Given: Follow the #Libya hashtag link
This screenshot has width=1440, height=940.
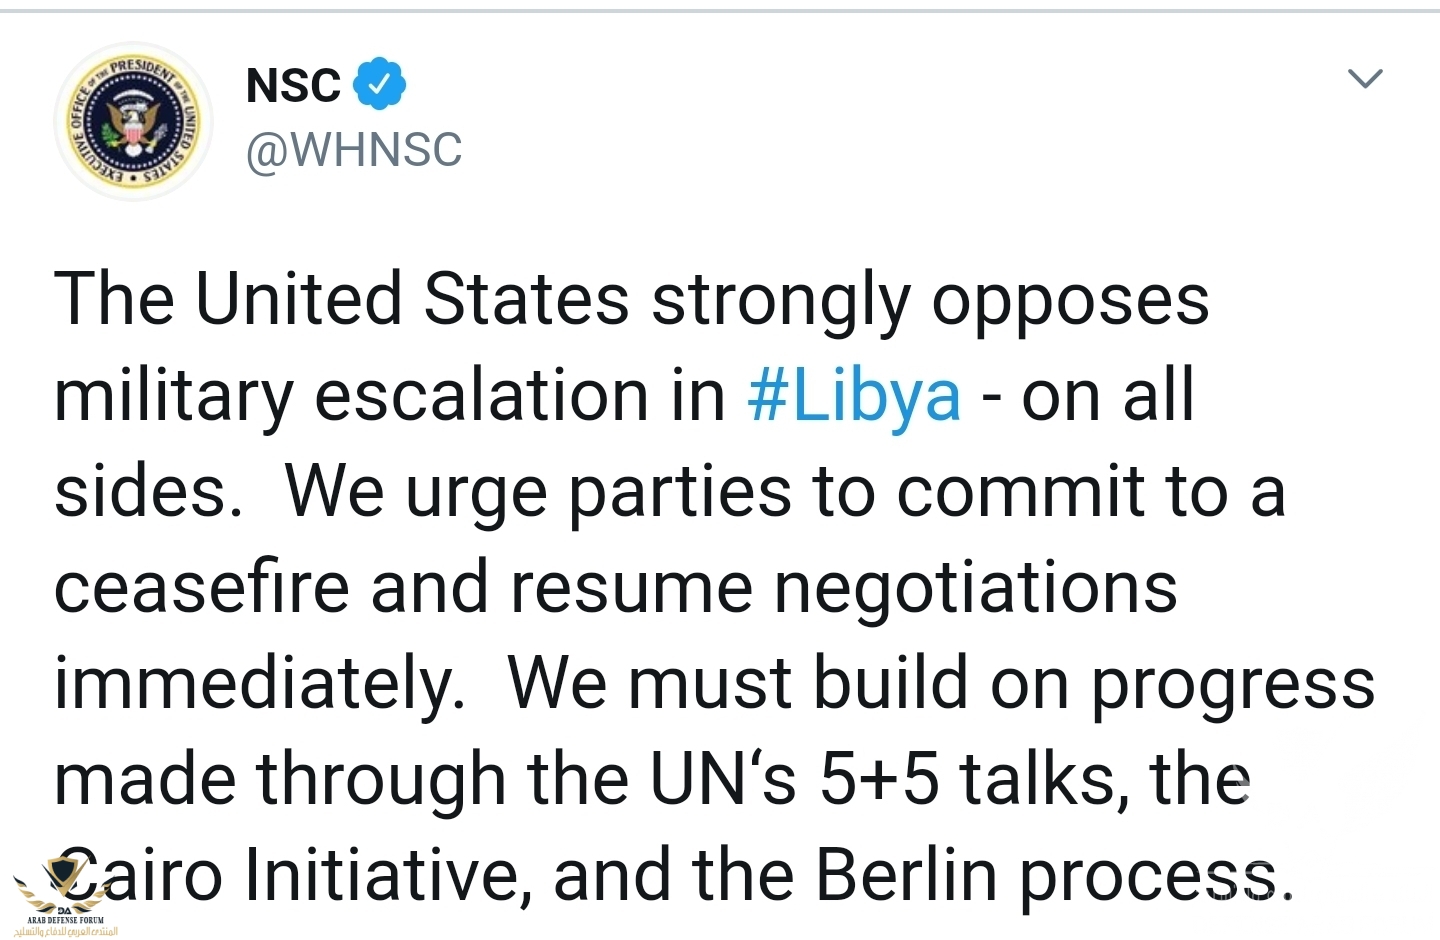Looking at the screenshot, I should point(854,396).
